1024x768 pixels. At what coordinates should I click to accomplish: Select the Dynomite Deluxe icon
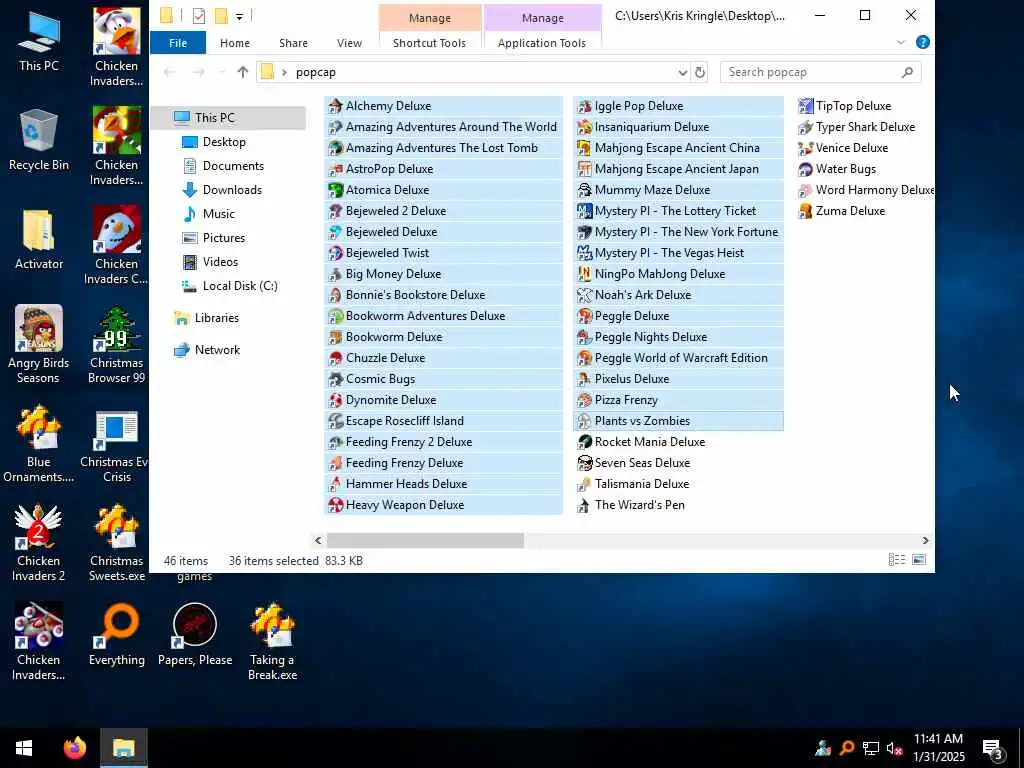(335, 400)
